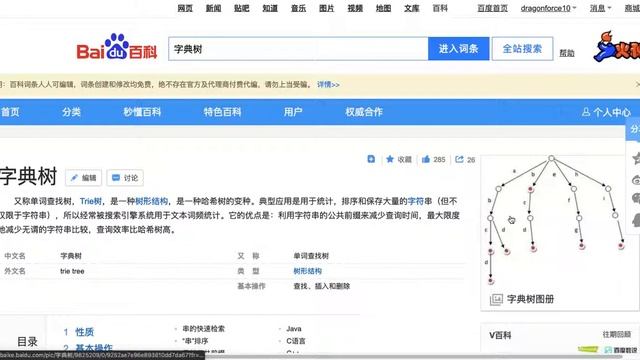Screen dimensions: 640x360
Task: Select the 音乐 top nav item
Action: [298, 8]
